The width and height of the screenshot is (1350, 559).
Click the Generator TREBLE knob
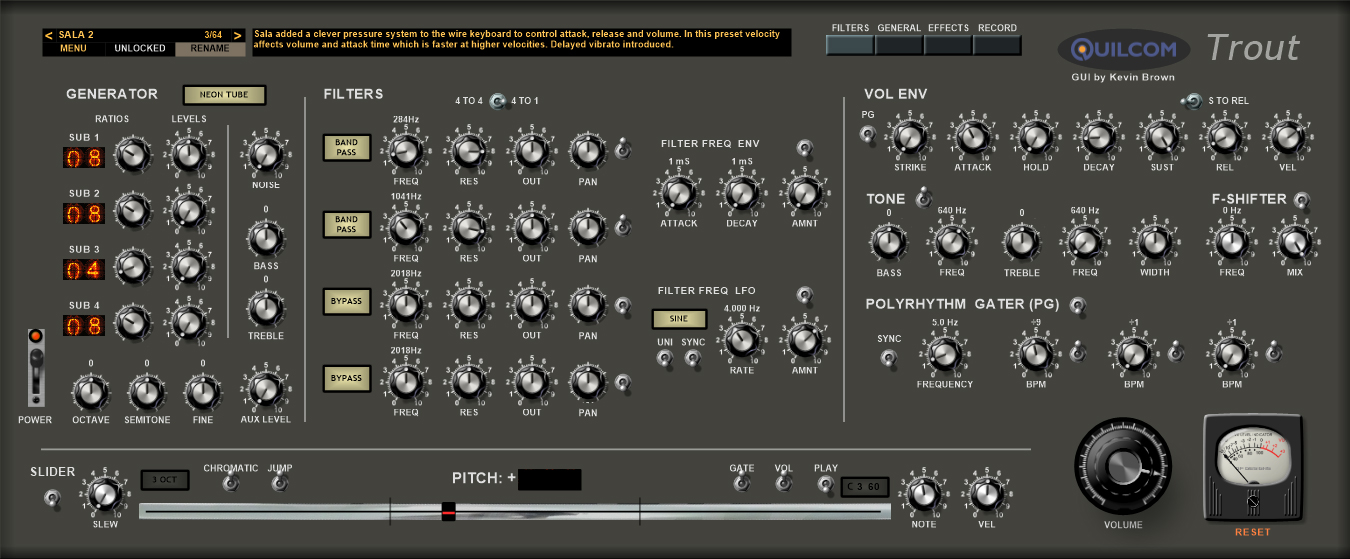click(x=265, y=310)
